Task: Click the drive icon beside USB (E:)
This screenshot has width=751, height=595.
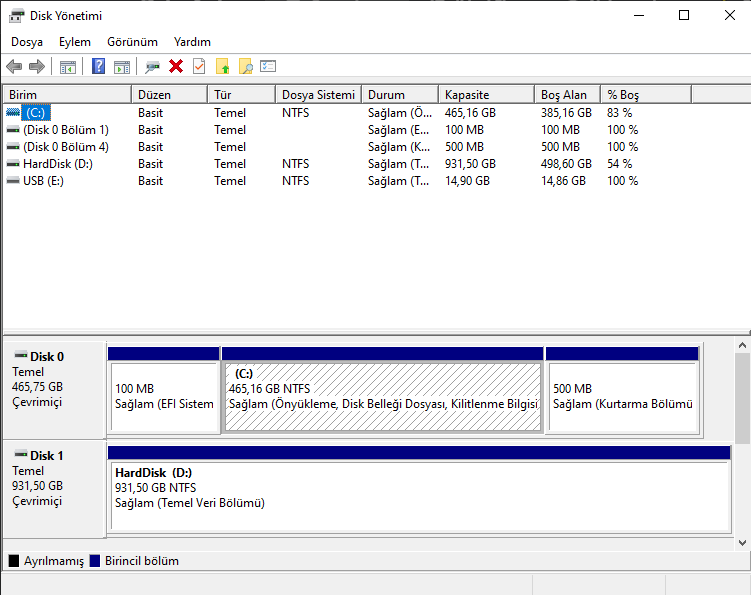Action: click(x=13, y=181)
